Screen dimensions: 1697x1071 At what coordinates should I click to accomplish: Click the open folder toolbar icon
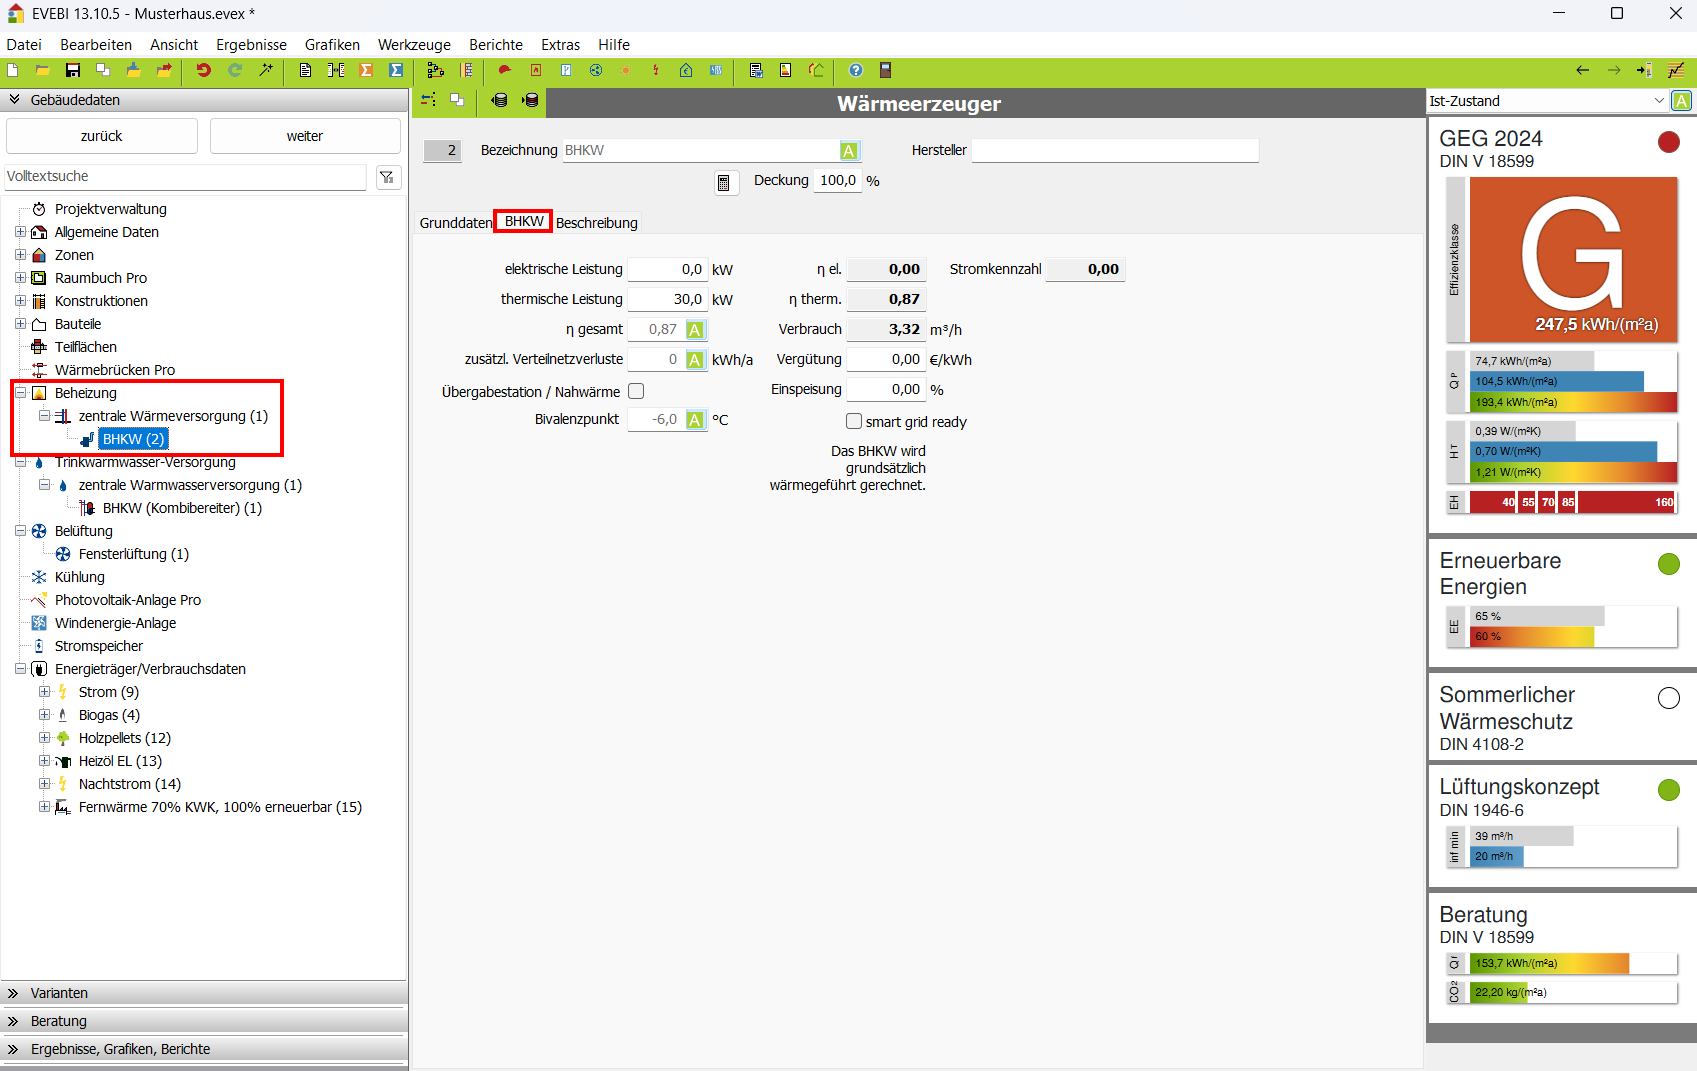click(42, 70)
